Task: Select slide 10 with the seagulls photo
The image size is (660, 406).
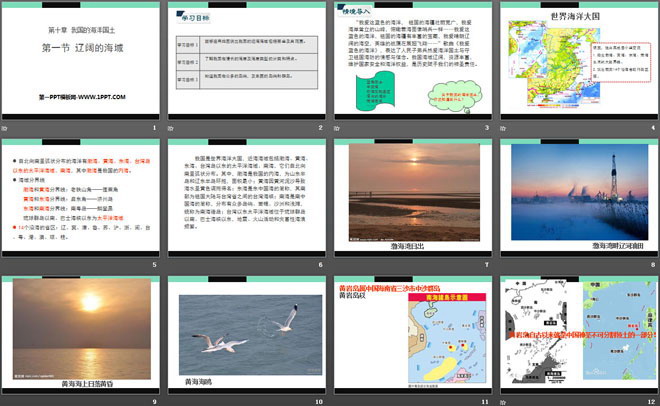Action: pos(247,335)
